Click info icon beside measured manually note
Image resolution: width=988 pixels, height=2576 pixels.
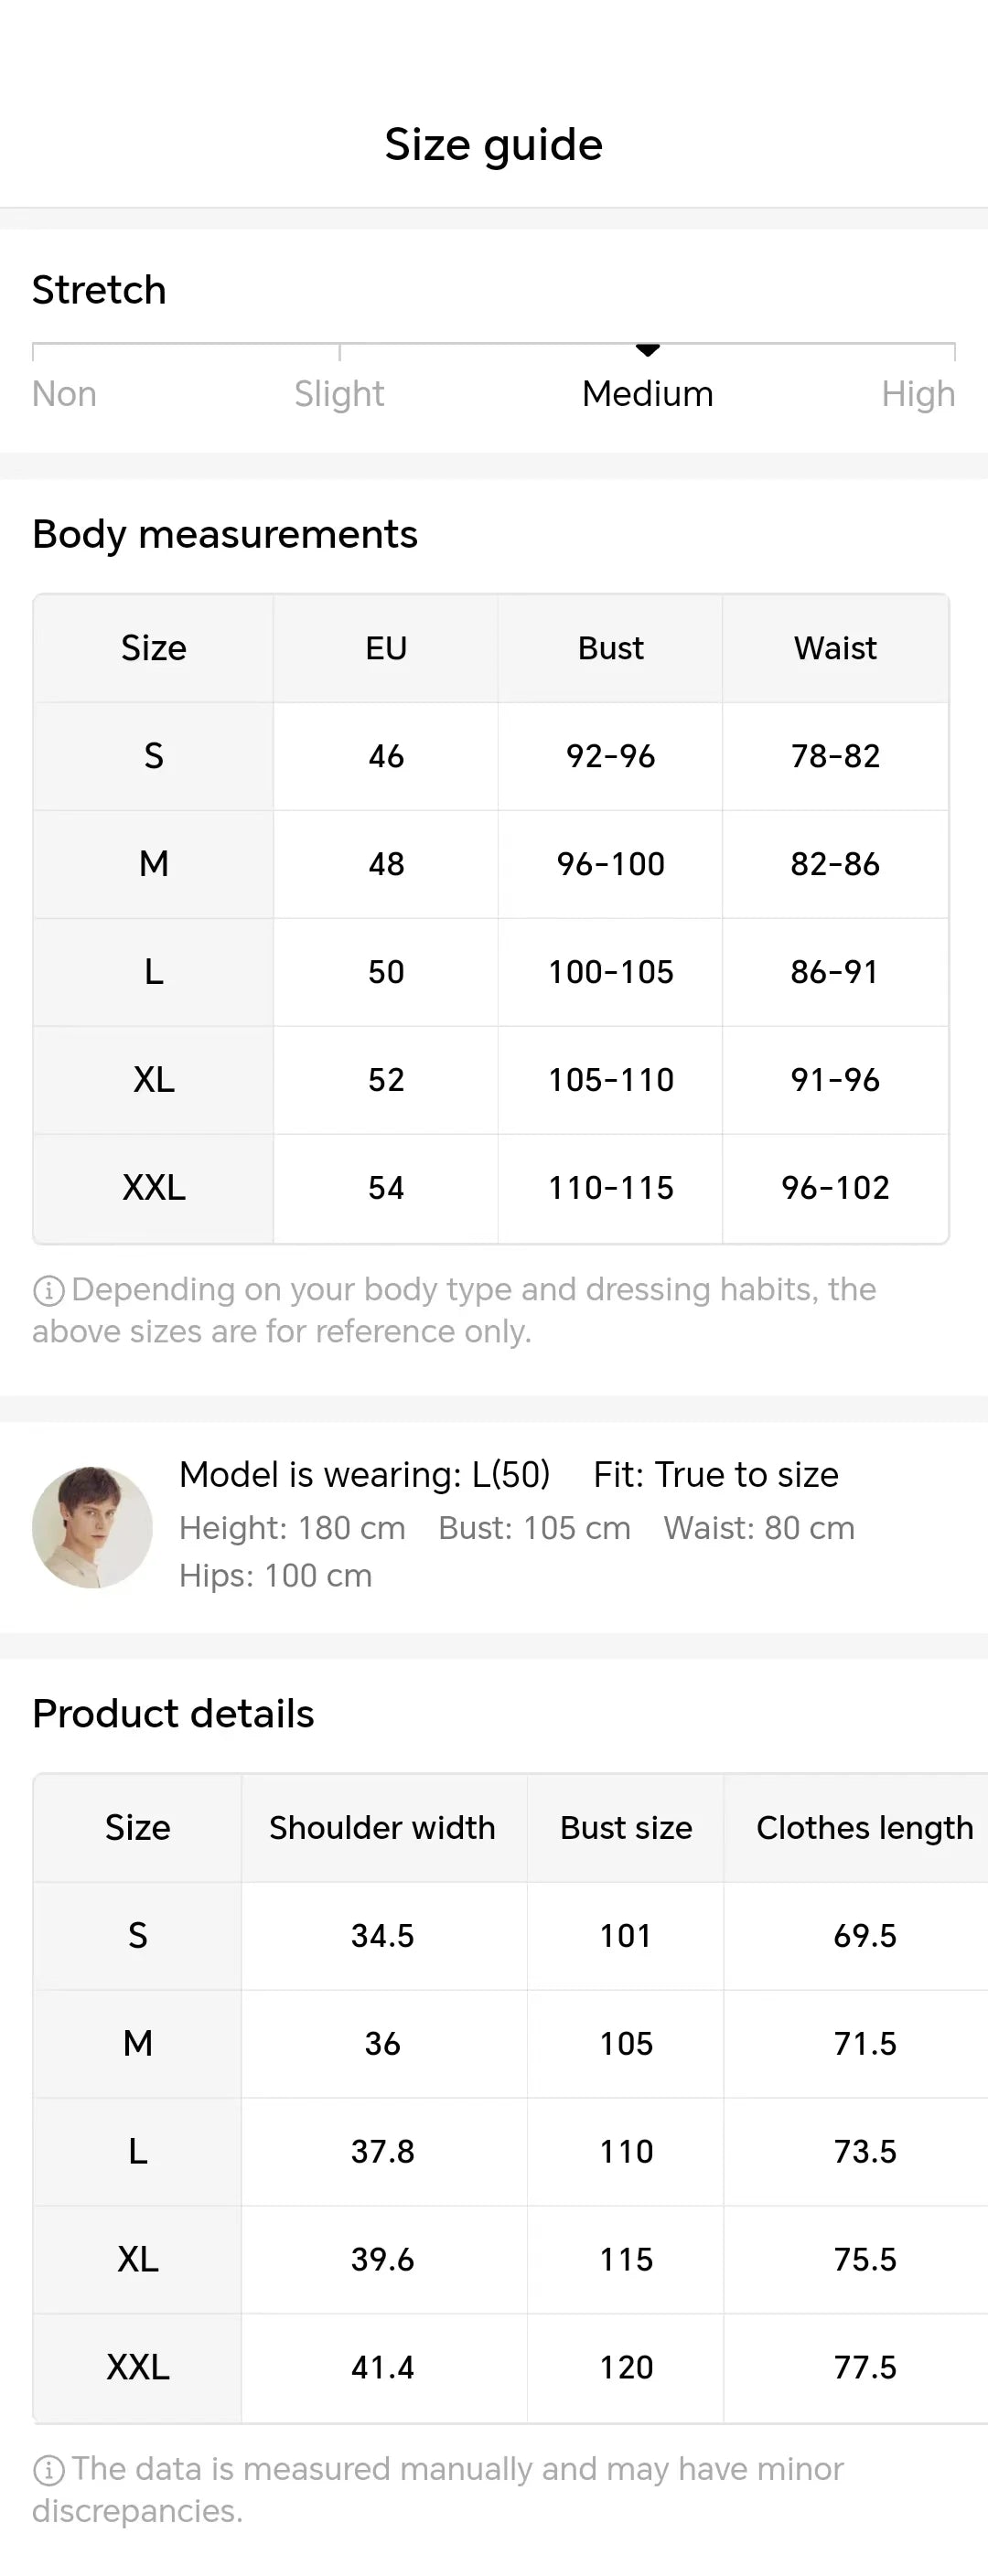point(48,2470)
